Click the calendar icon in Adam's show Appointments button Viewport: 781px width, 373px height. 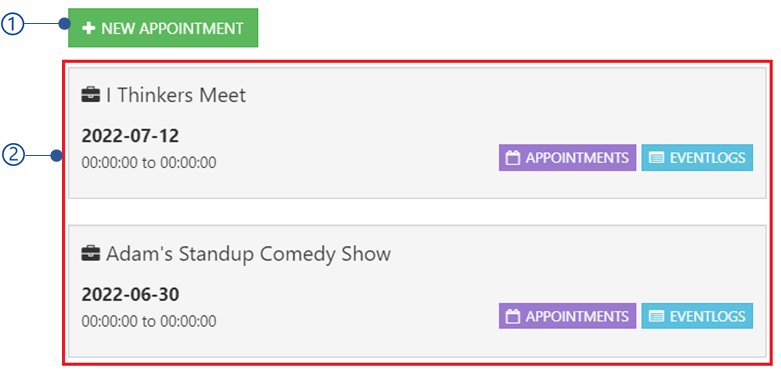click(x=513, y=316)
